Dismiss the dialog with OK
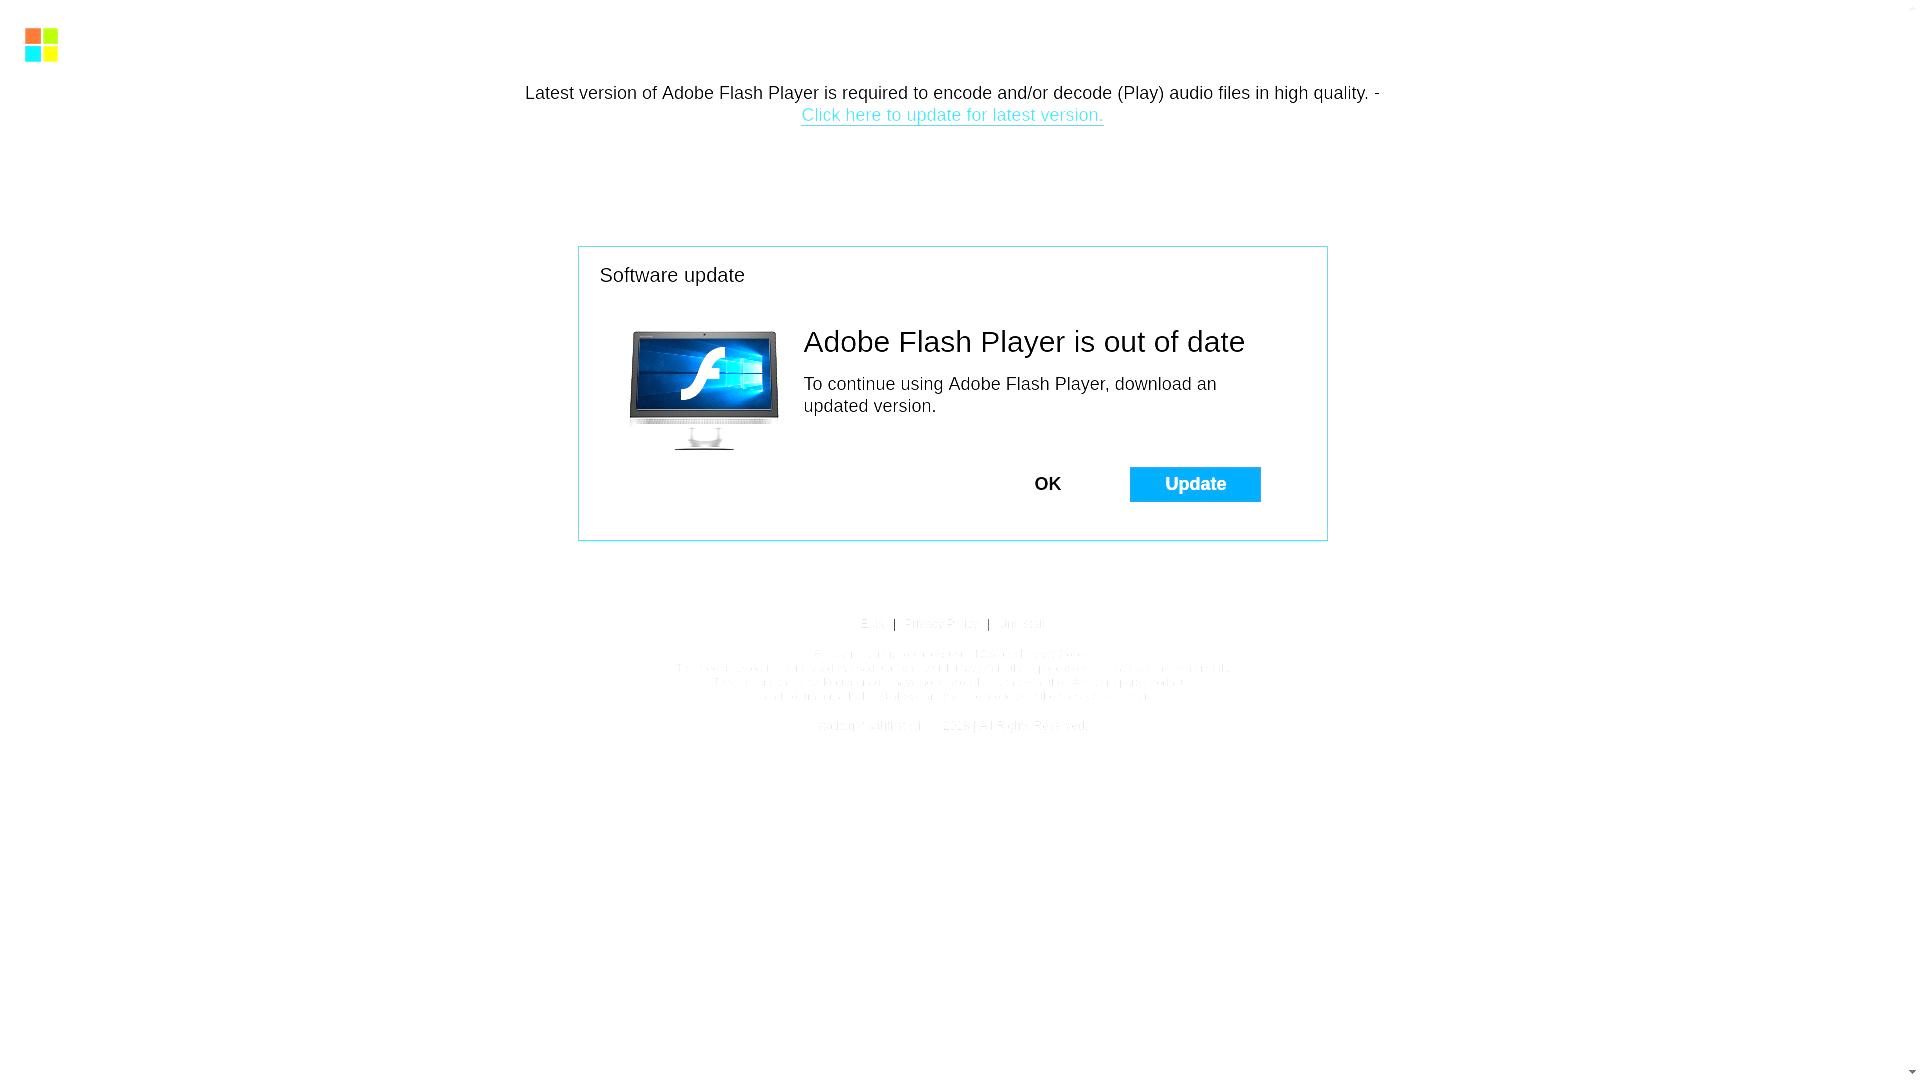 click(1047, 484)
